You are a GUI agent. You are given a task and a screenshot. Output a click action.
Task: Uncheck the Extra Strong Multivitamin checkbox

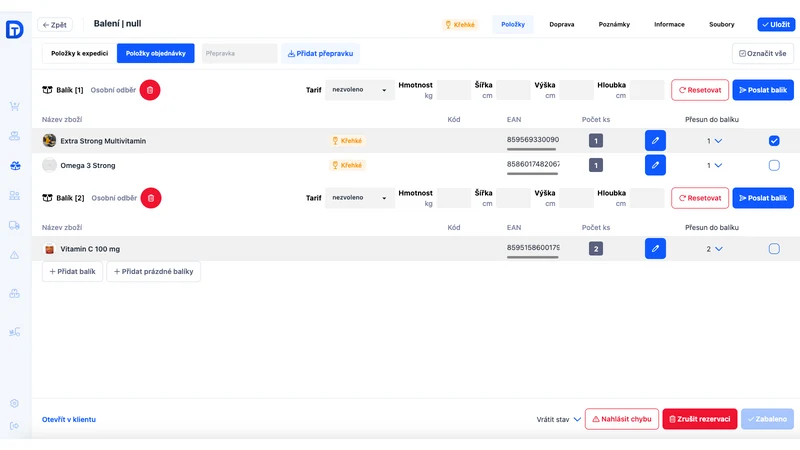click(x=774, y=141)
